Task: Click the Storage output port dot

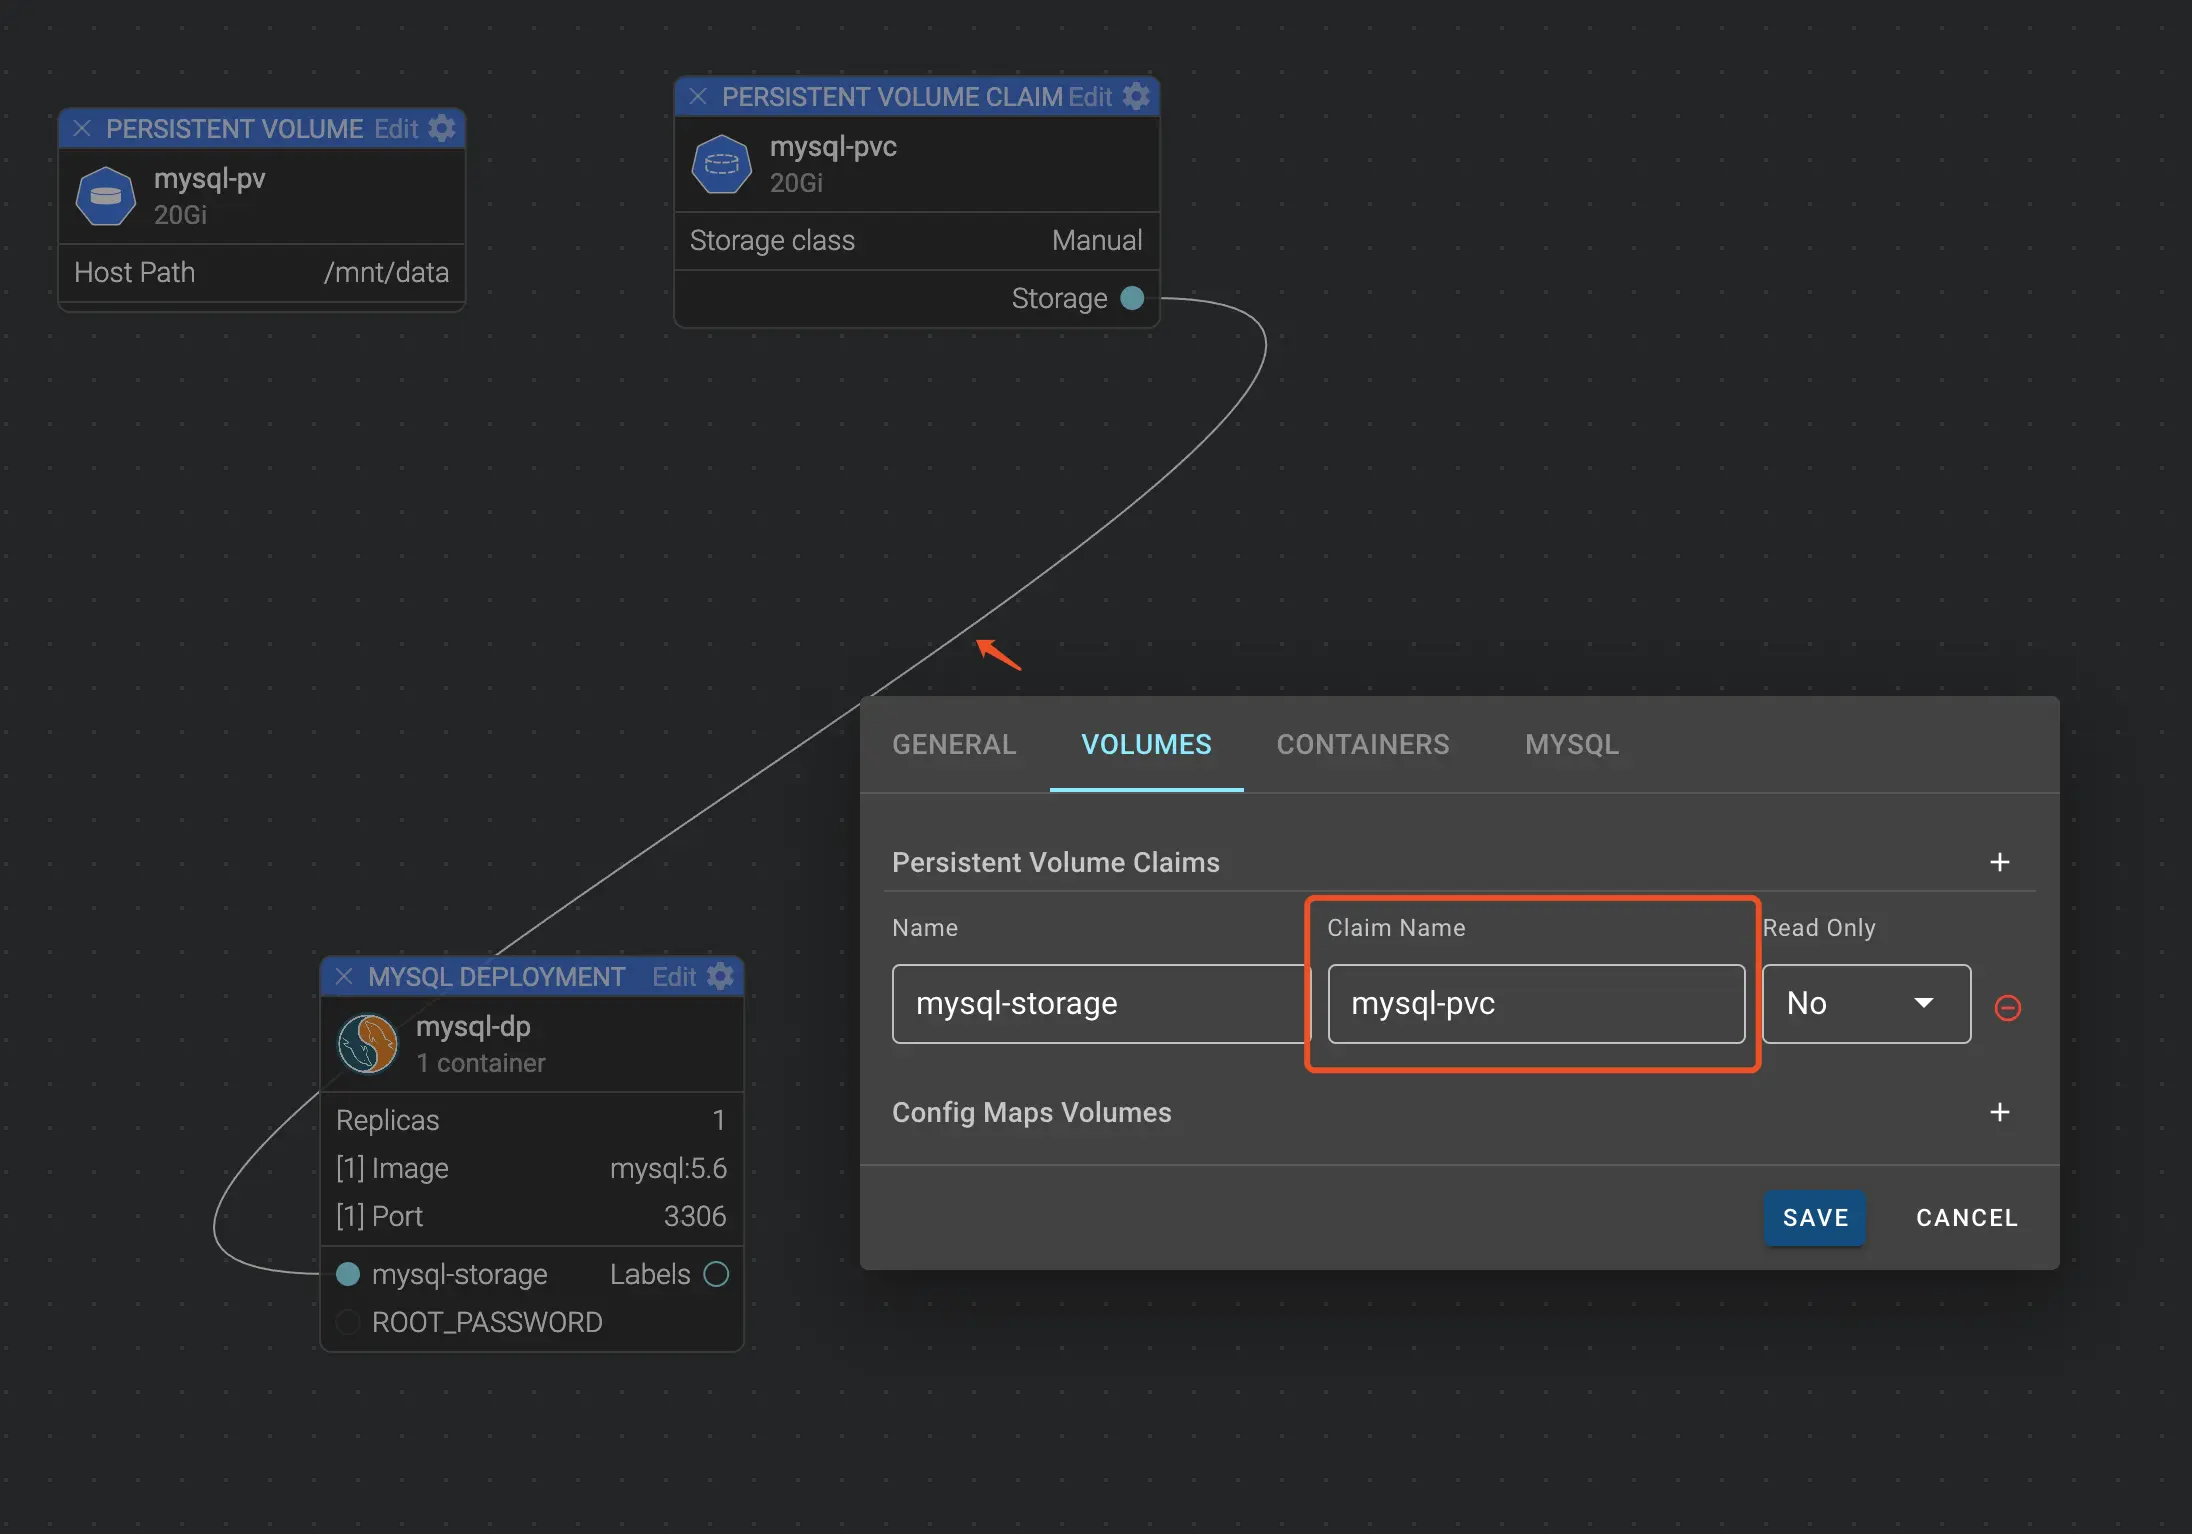Action: click(1132, 298)
